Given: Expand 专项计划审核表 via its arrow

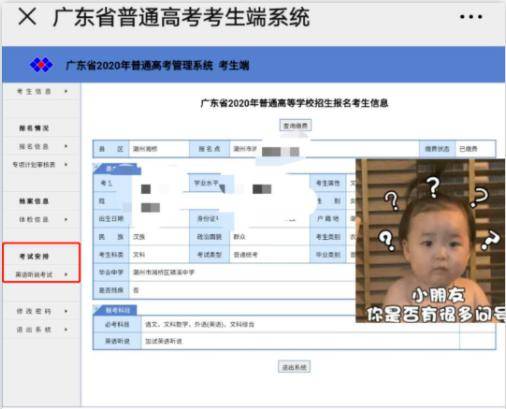Looking at the screenshot, I should [x=66, y=164].
